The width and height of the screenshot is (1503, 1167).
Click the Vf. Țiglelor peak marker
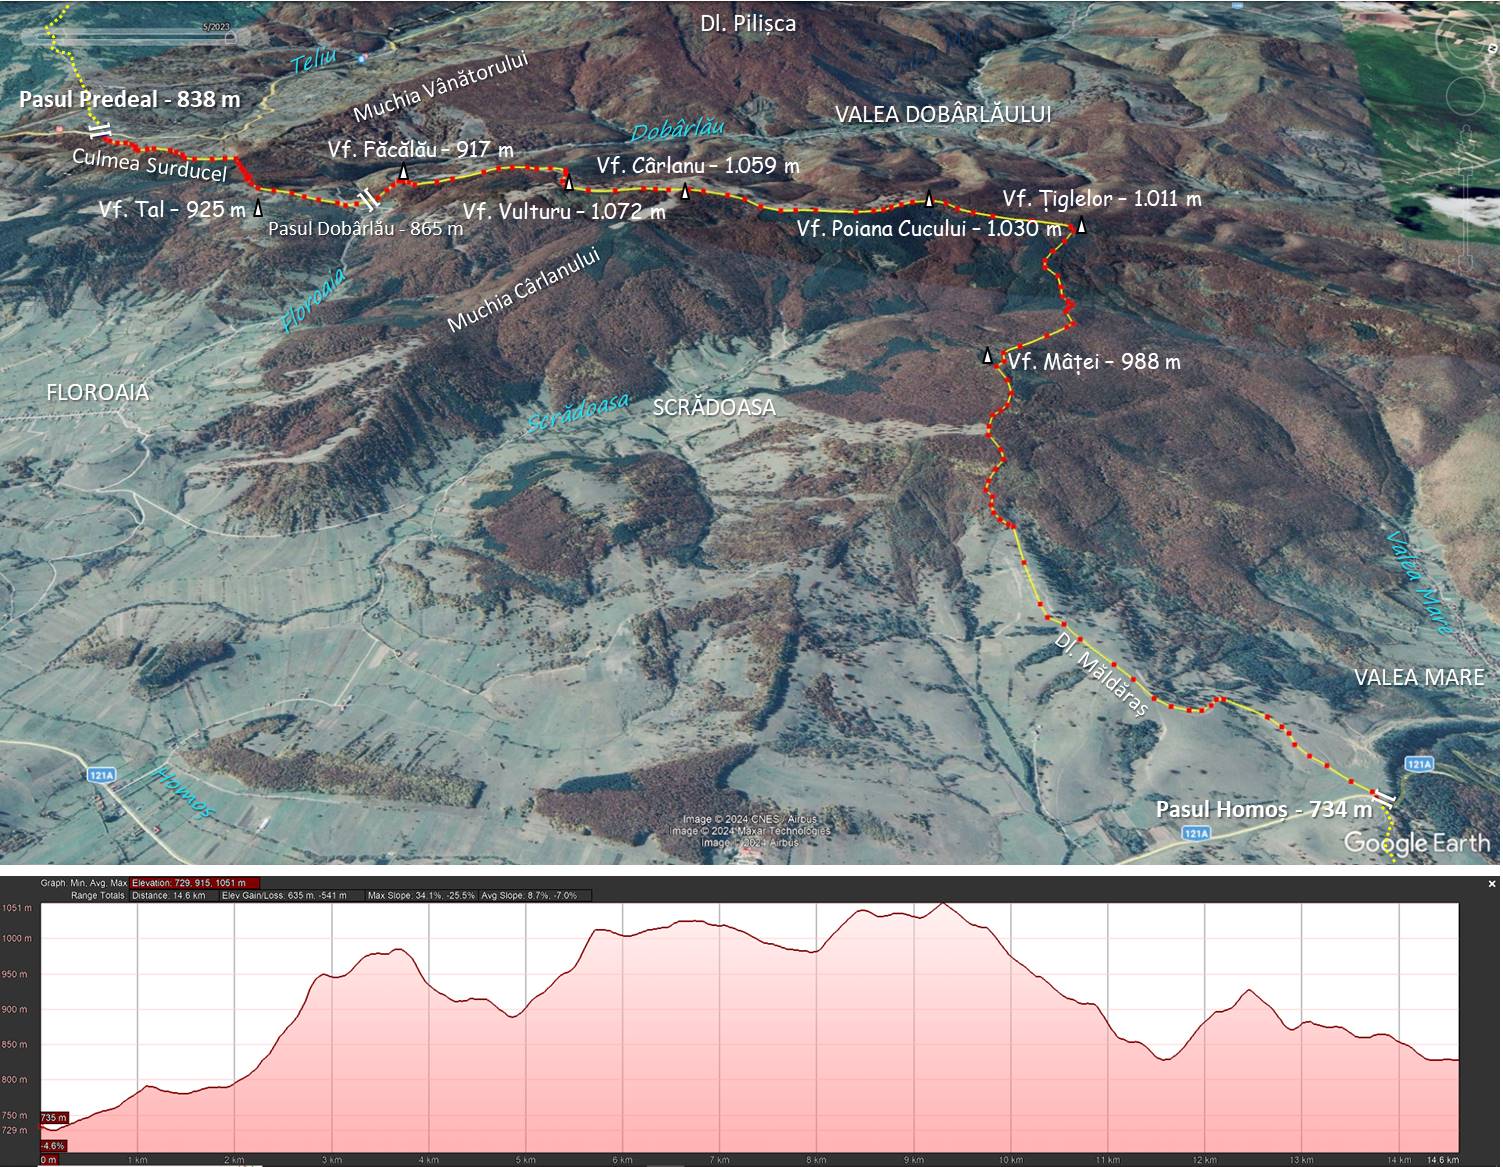tap(1081, 227)
